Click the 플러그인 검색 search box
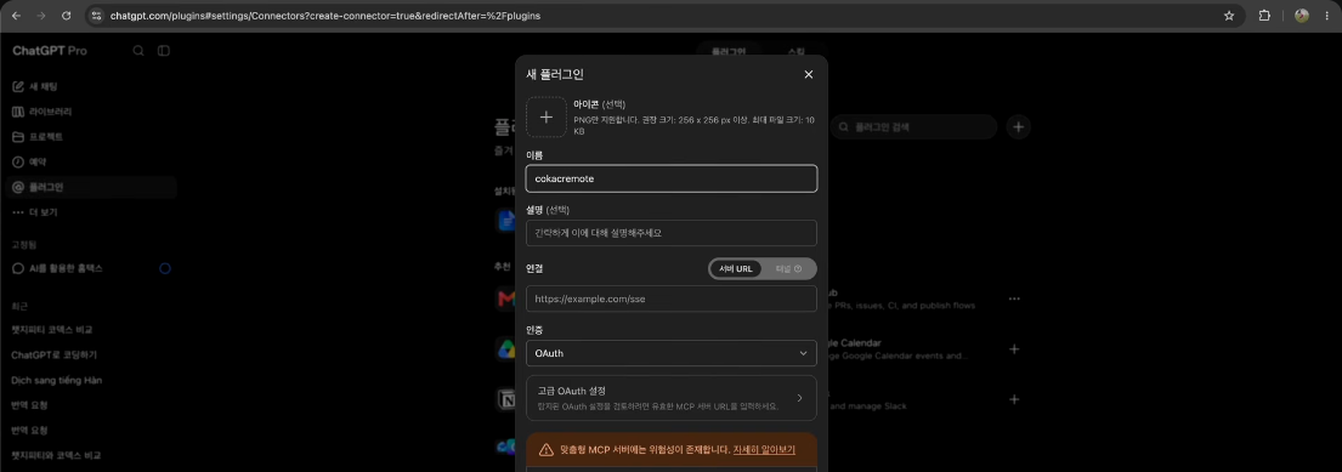This screenshot has width=1342, height=472. pyautogui.click(x=914, y=127)
